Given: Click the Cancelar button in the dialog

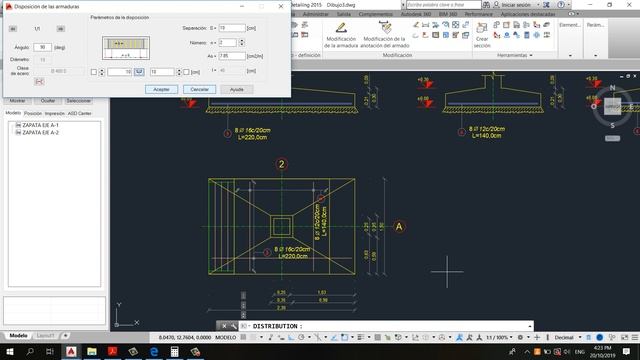Looking at the screenshot, I should click(199, 89).
